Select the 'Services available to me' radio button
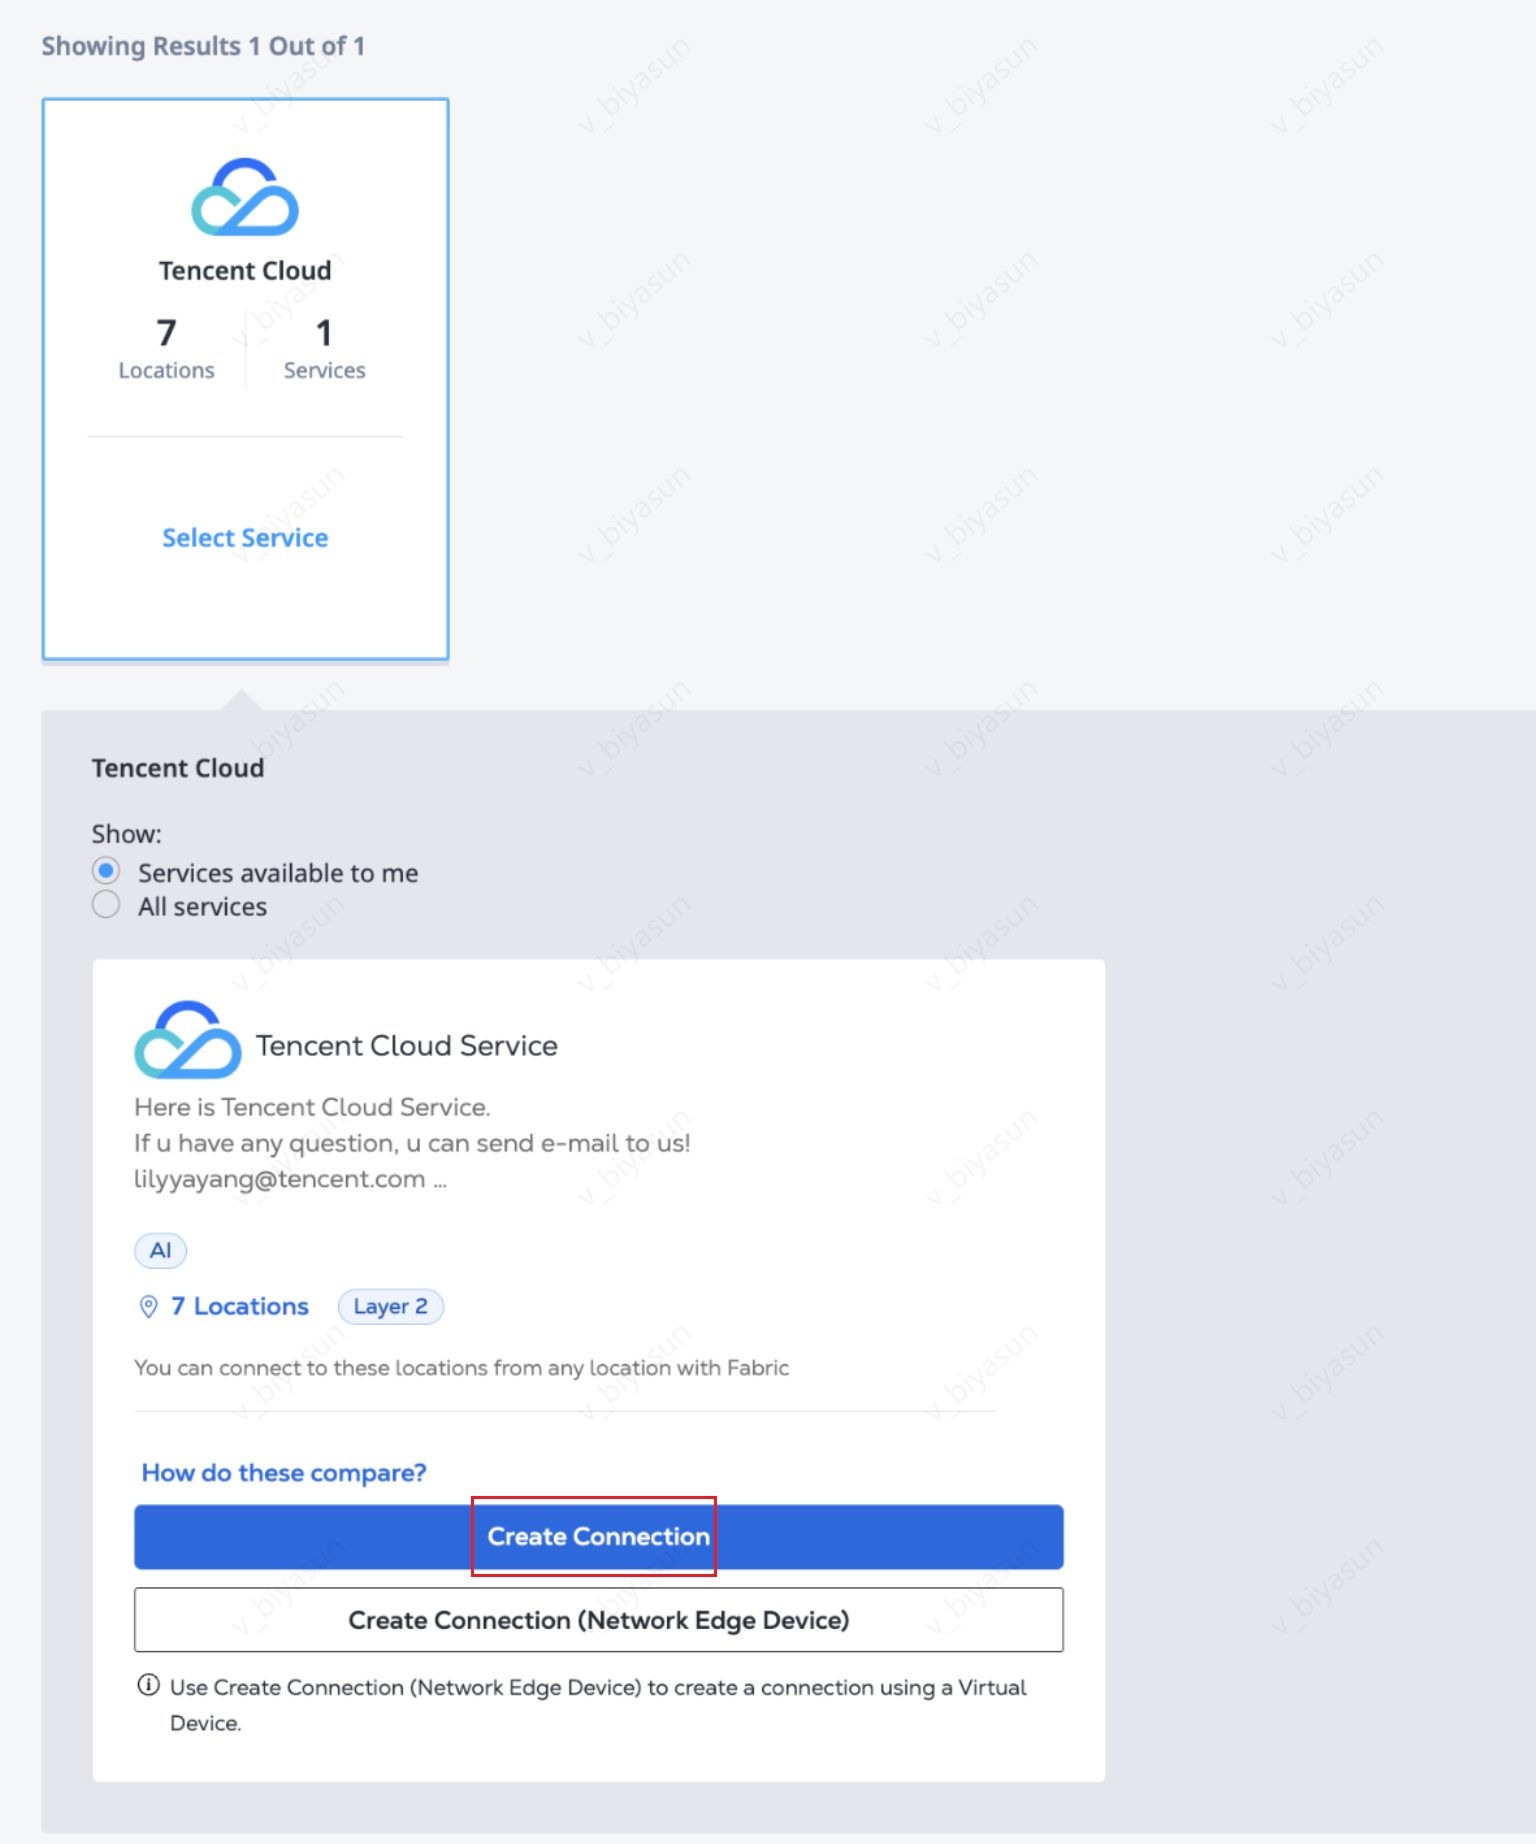 (106, 871)
